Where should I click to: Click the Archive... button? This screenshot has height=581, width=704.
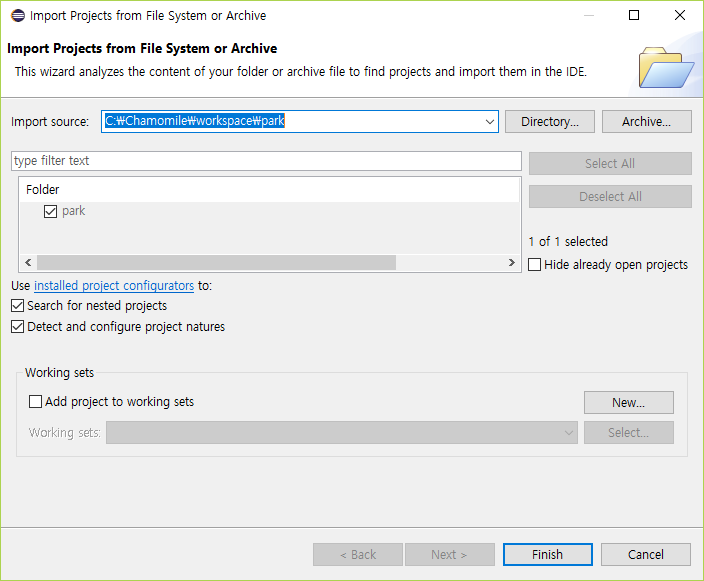pos(646,122)
